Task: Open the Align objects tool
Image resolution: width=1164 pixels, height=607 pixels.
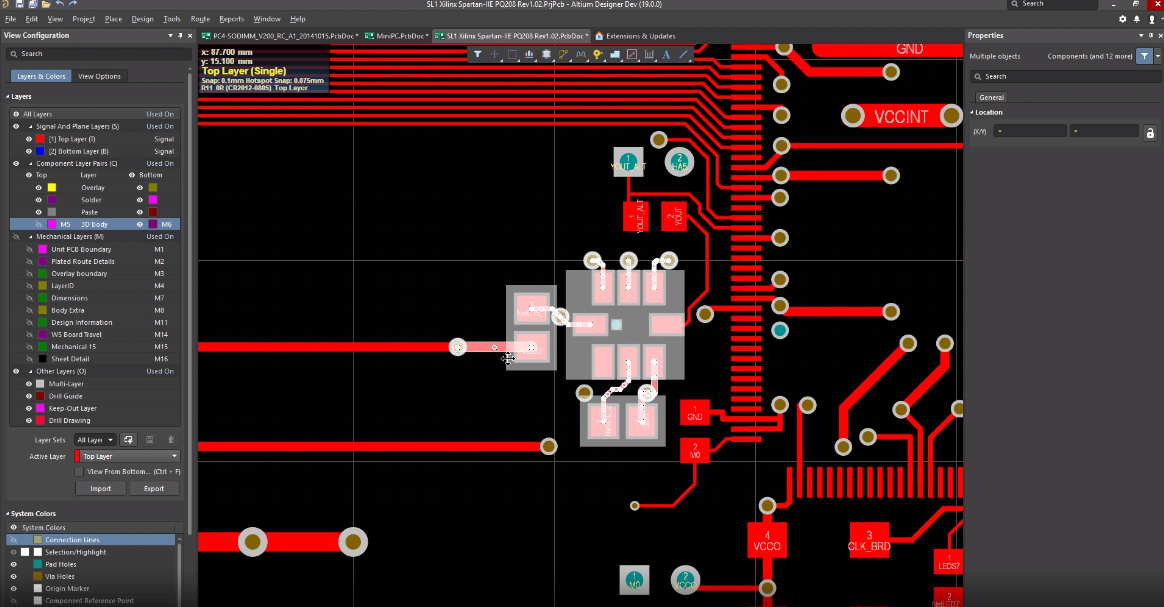Action: (529, 54)
